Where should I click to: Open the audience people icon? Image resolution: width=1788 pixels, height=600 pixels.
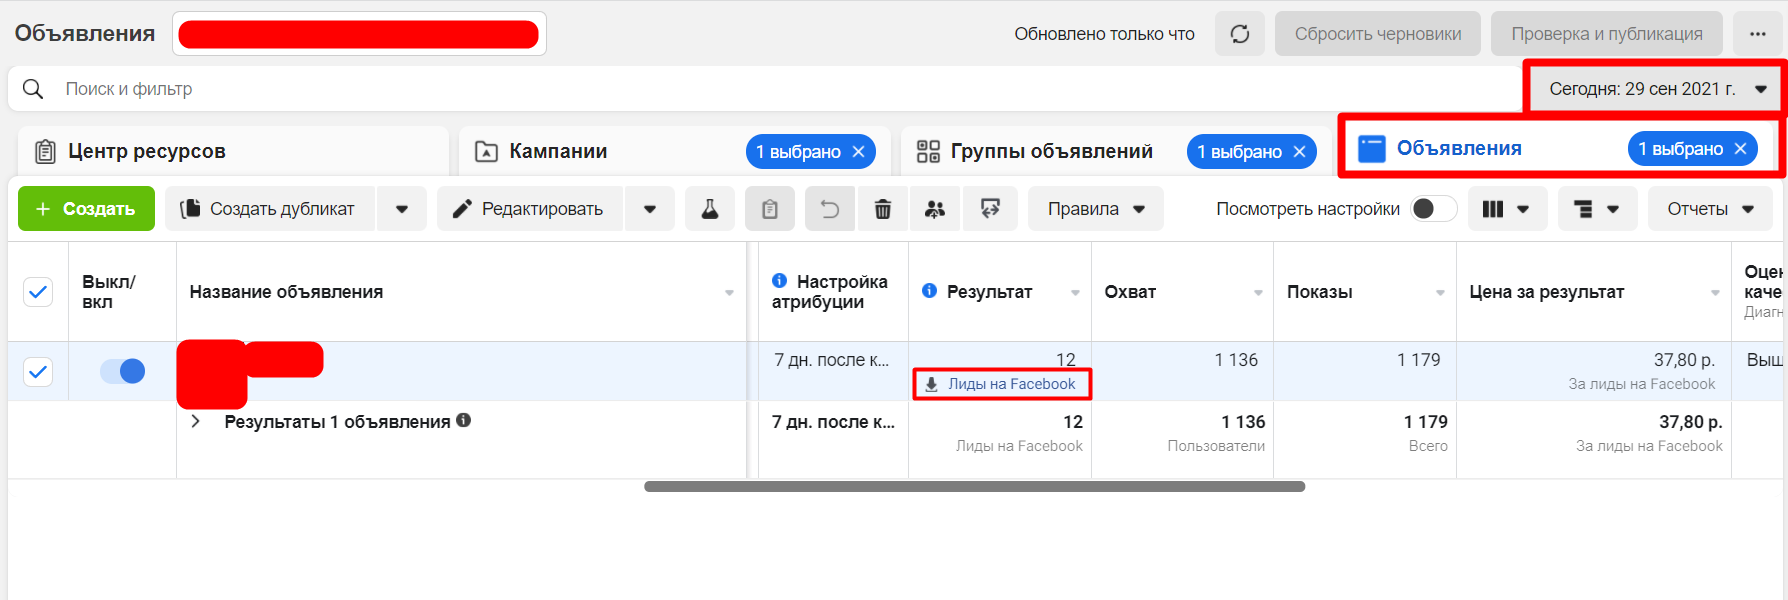coord(935,209)
